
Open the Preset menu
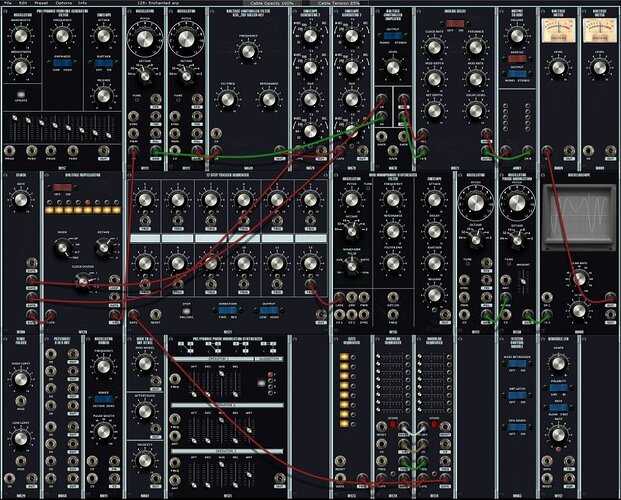point(41,3)
